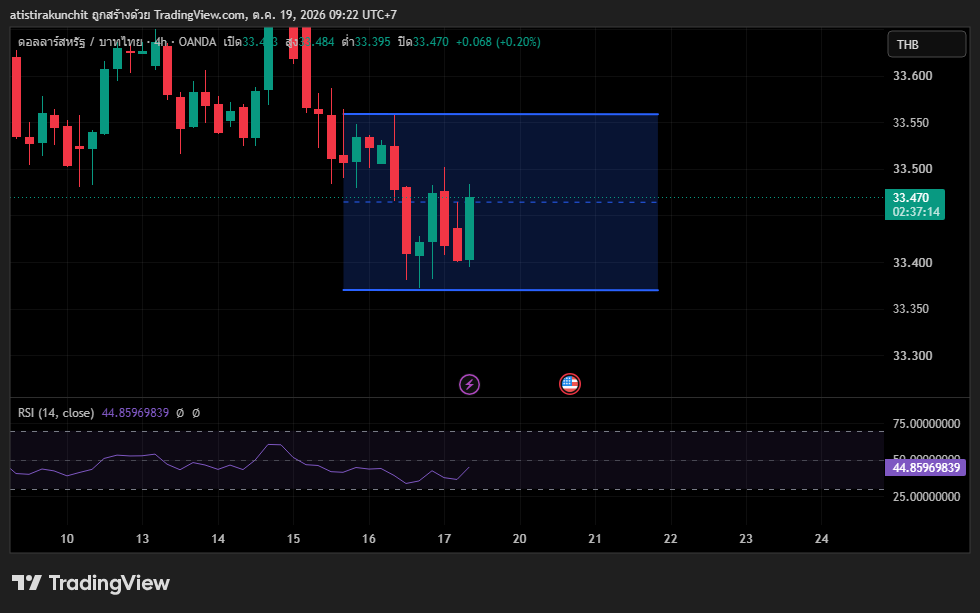Select date 24 on the time axis

[x=822, y=539]
